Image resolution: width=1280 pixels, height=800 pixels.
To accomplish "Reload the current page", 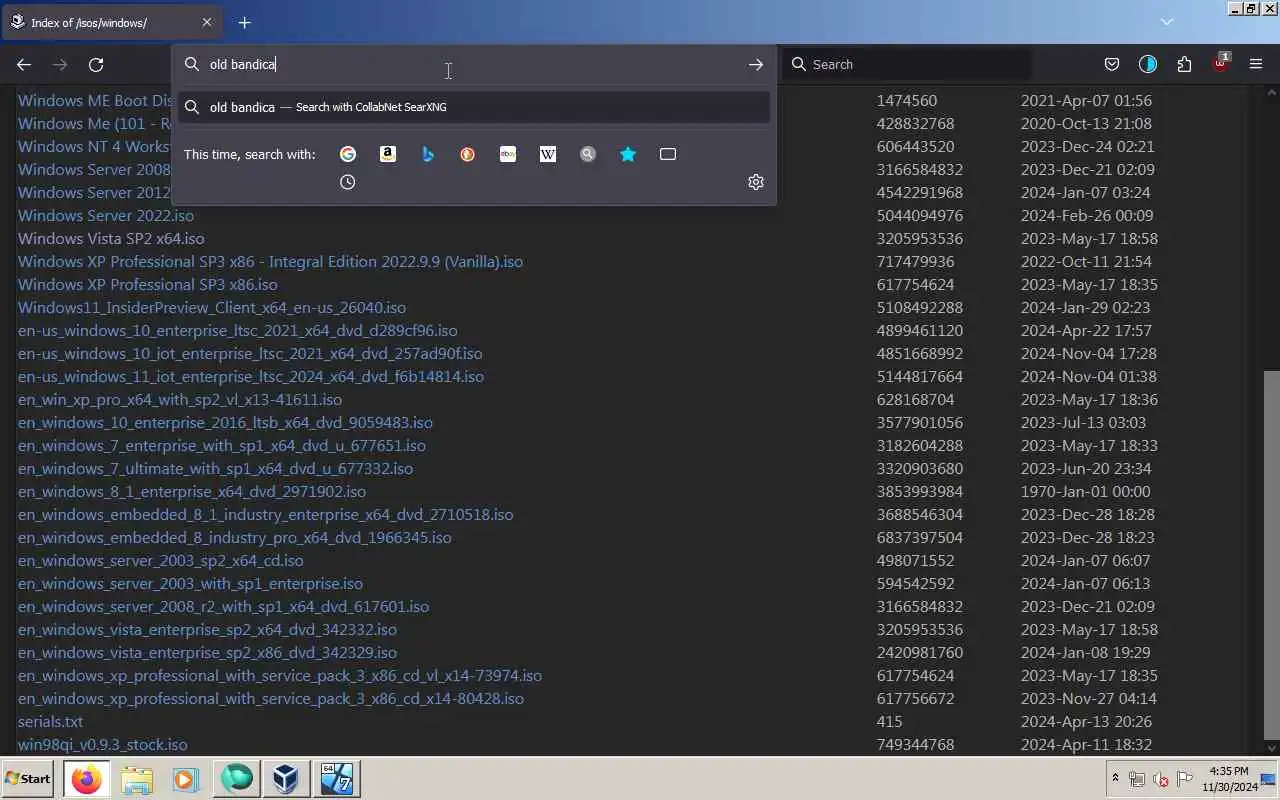I will (x=96, y=64).
